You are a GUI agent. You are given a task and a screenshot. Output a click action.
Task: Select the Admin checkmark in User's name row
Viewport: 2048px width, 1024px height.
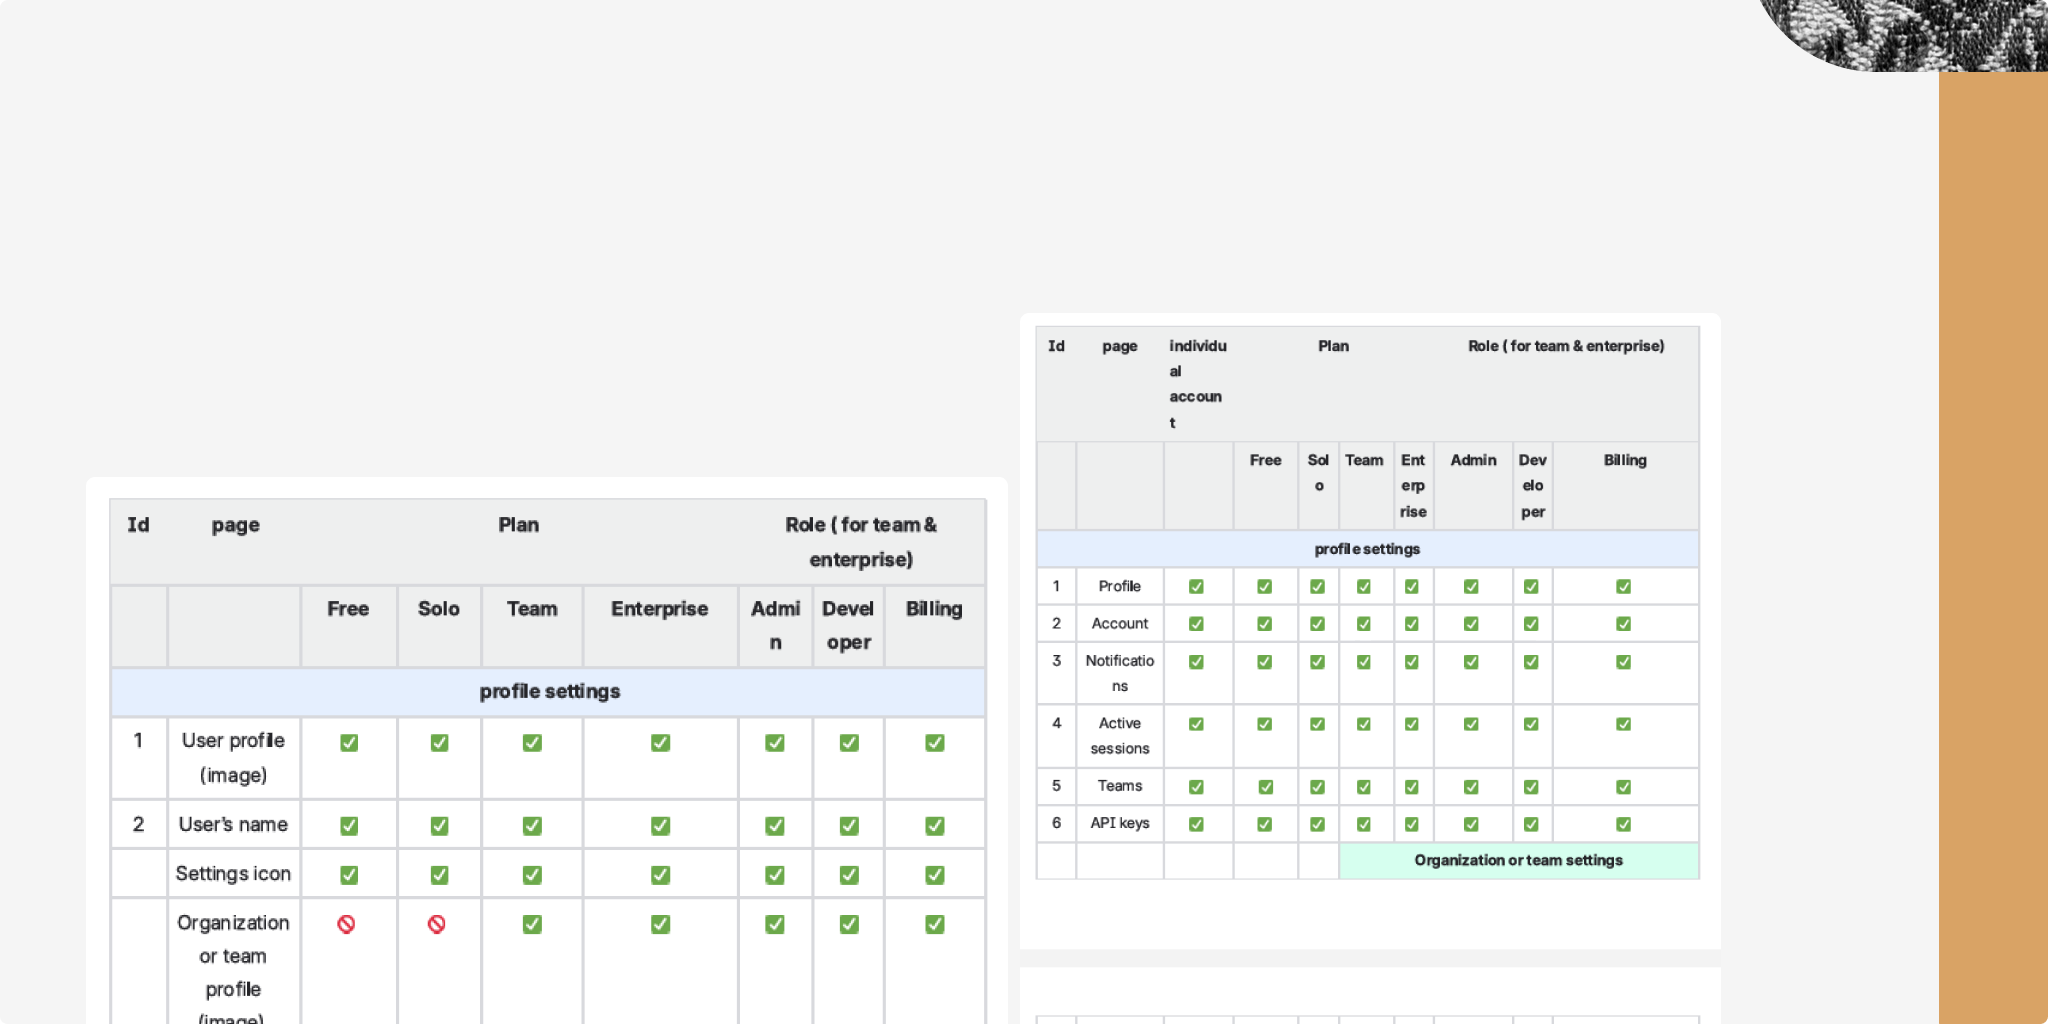click(x=775, y=825)
